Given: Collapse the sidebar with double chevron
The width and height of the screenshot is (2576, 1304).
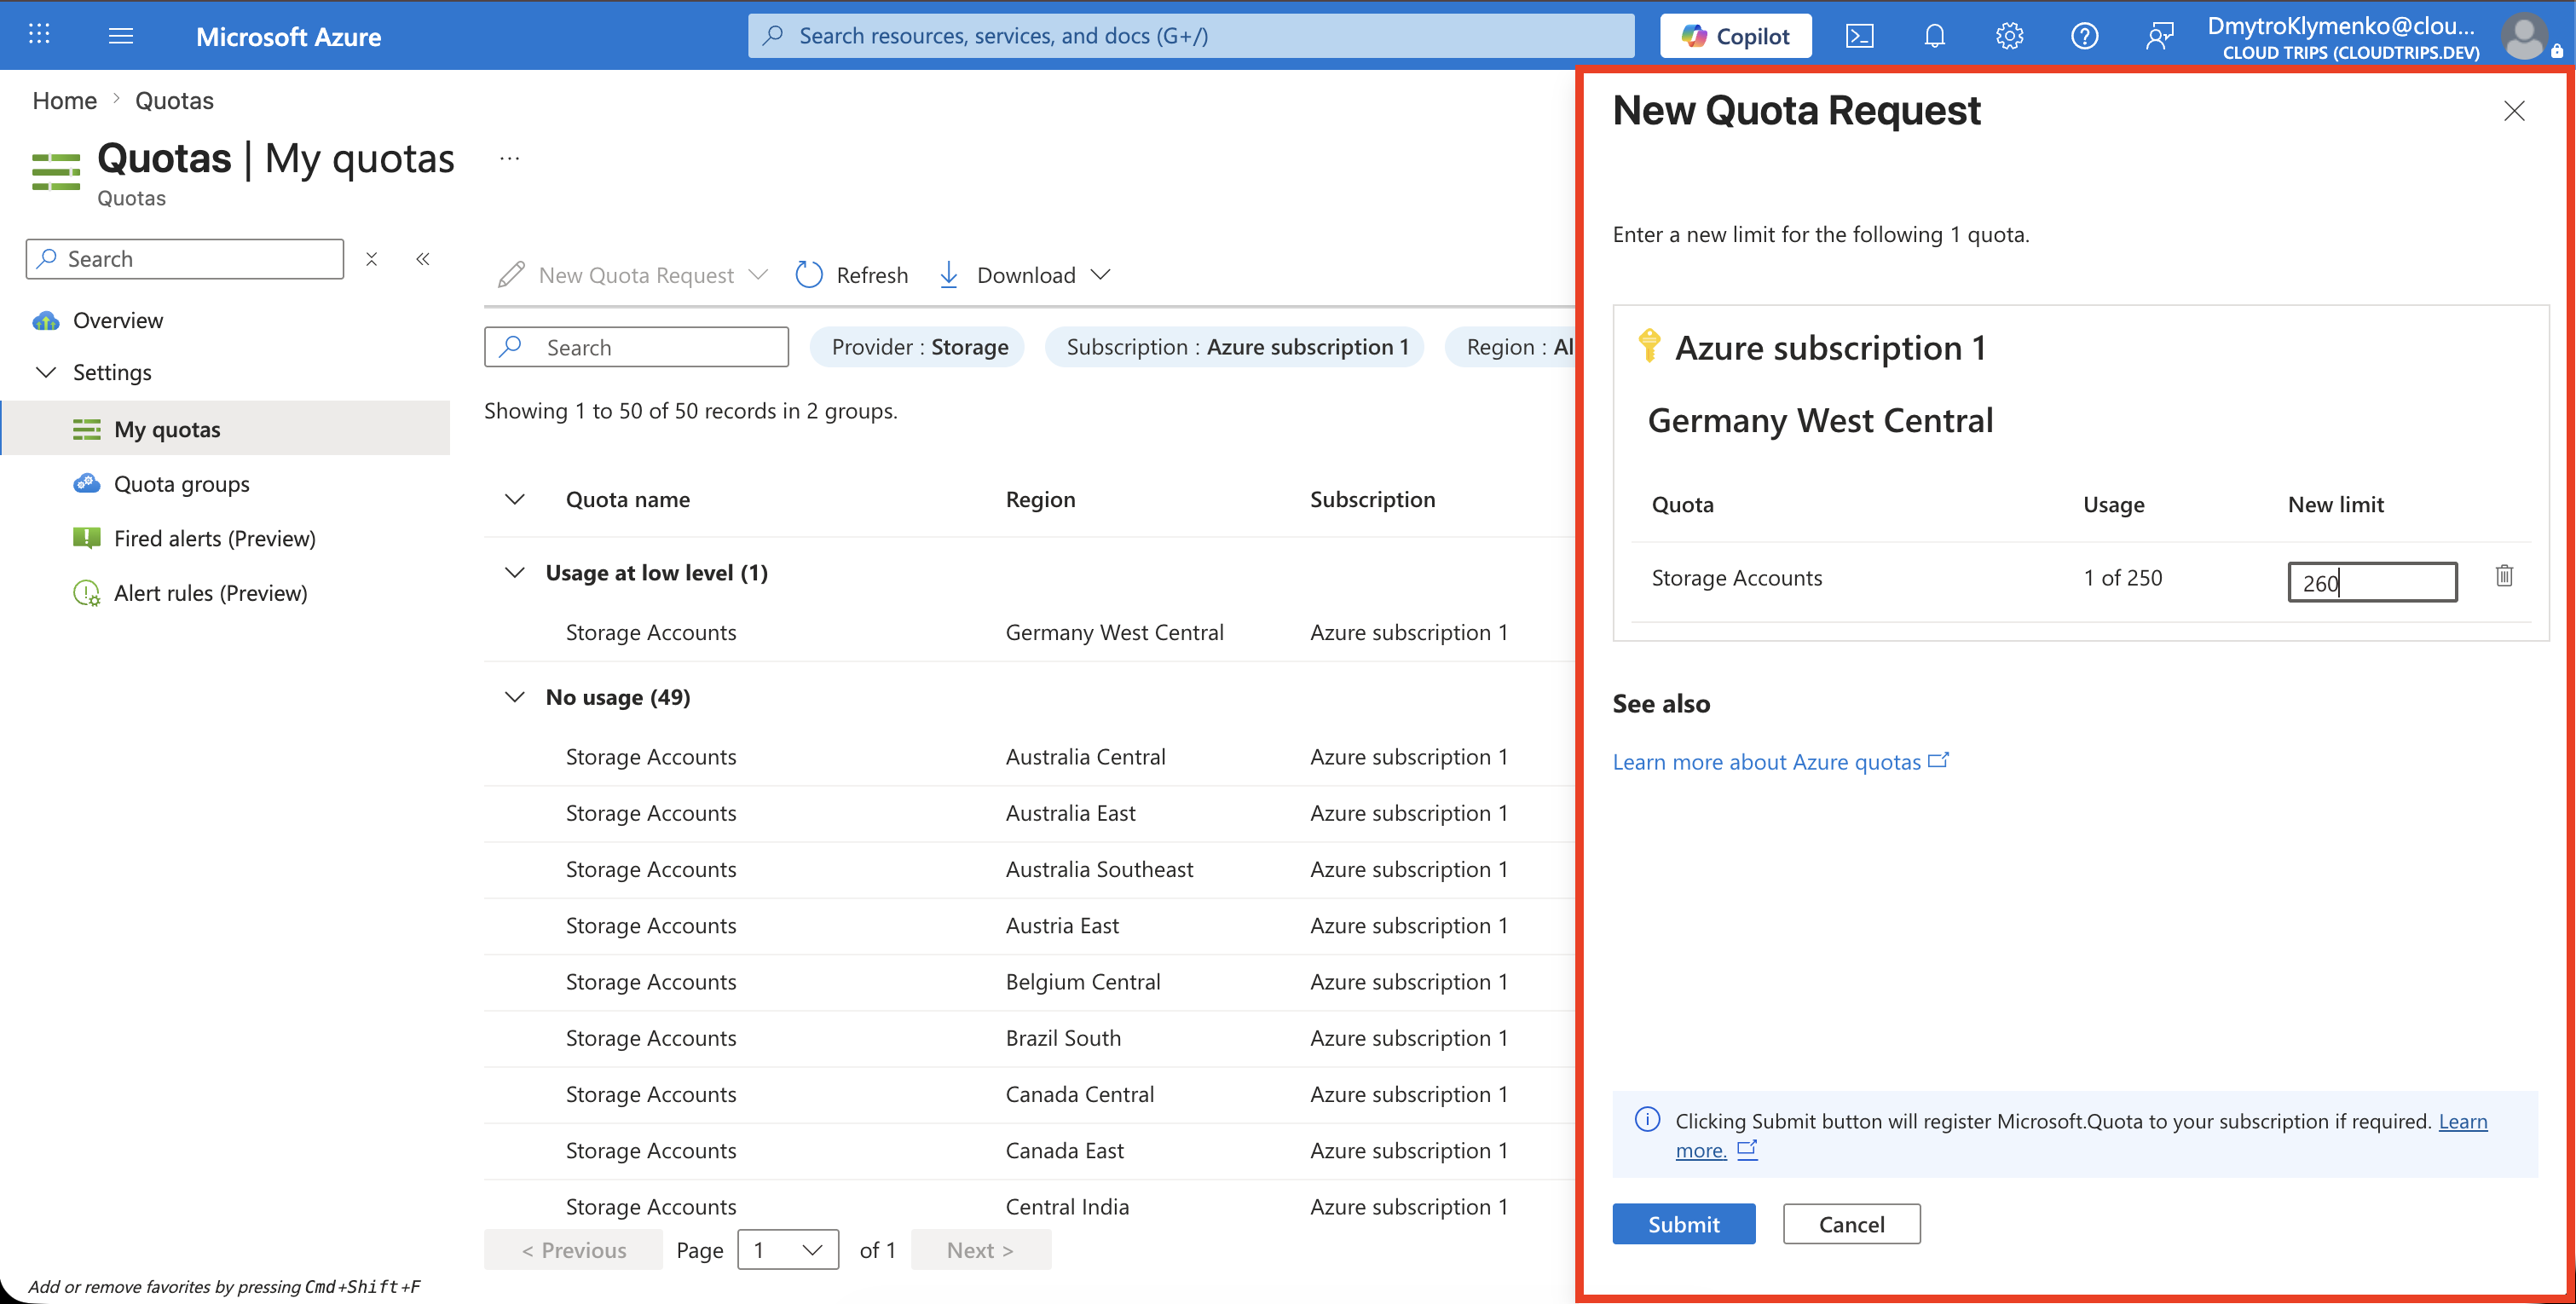Looking at the screenshot, I should (x=423, y=259).
